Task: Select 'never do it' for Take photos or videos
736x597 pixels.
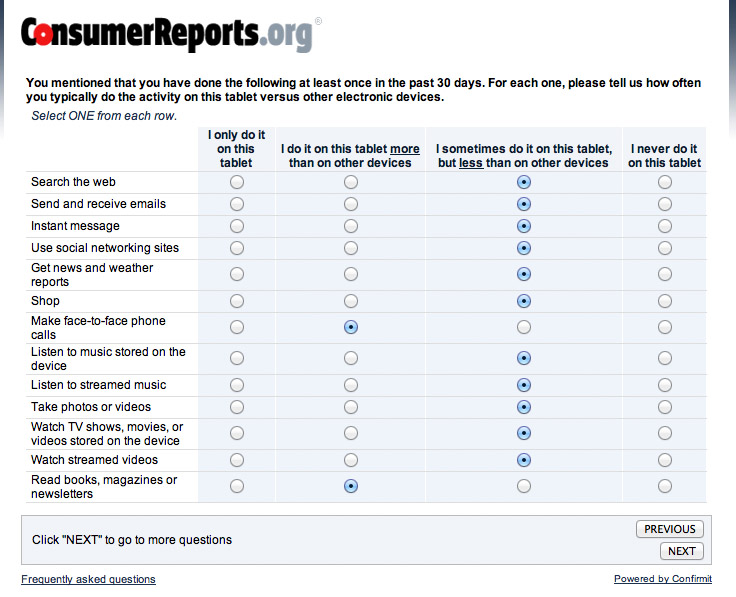Action: (665, 407)
